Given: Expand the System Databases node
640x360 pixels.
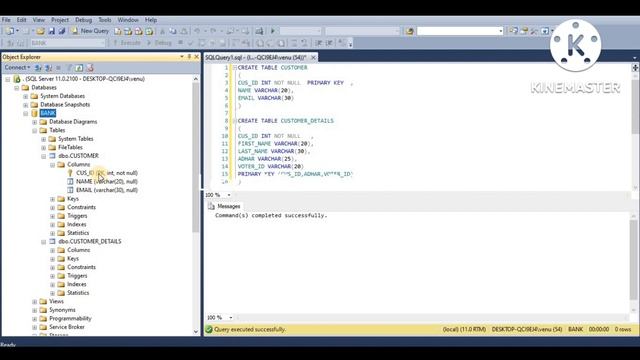Looking at the screenshot, I should [26, 96].
